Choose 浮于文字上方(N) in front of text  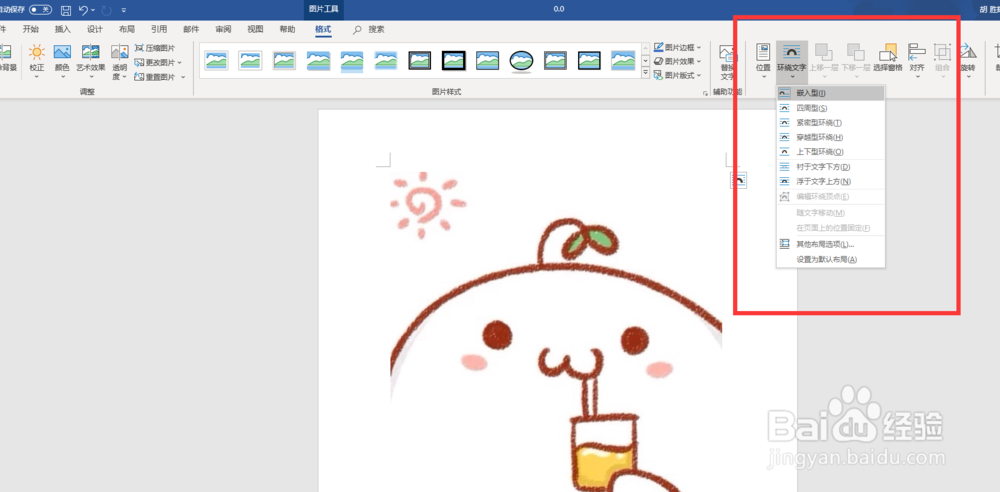tap(830, 182)
